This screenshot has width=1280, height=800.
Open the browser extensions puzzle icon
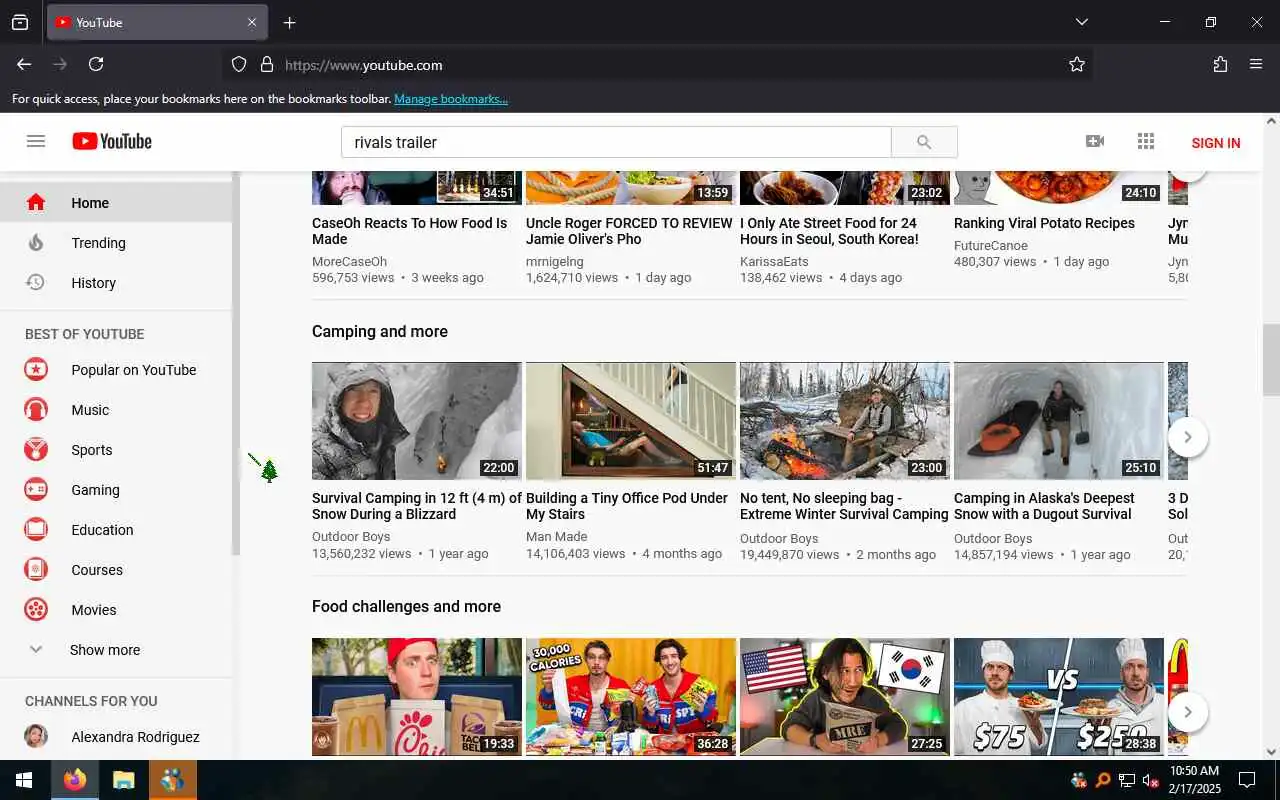pyautogui.click(x=1220, y=64)
